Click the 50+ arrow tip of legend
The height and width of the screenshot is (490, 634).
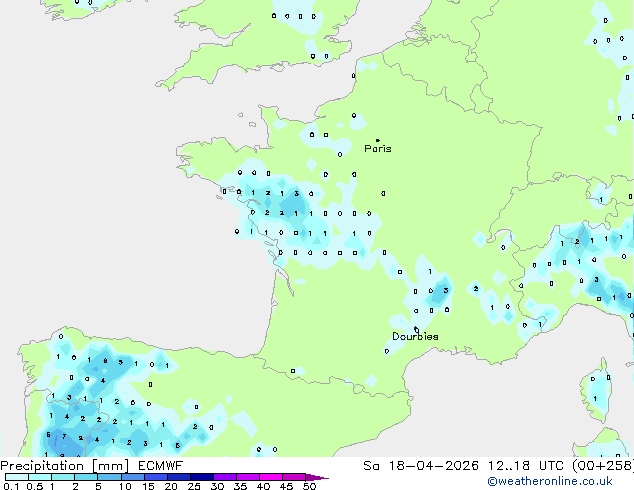point(319,477)
